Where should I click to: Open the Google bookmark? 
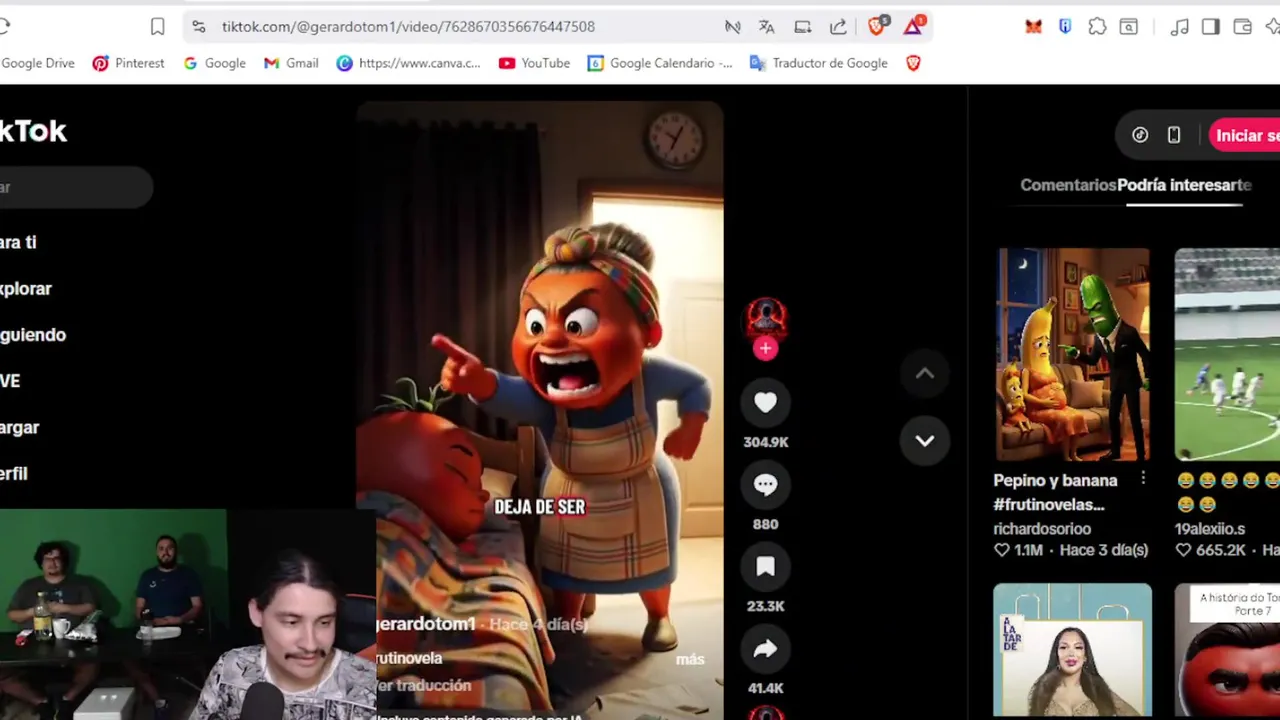pos(214,63)
